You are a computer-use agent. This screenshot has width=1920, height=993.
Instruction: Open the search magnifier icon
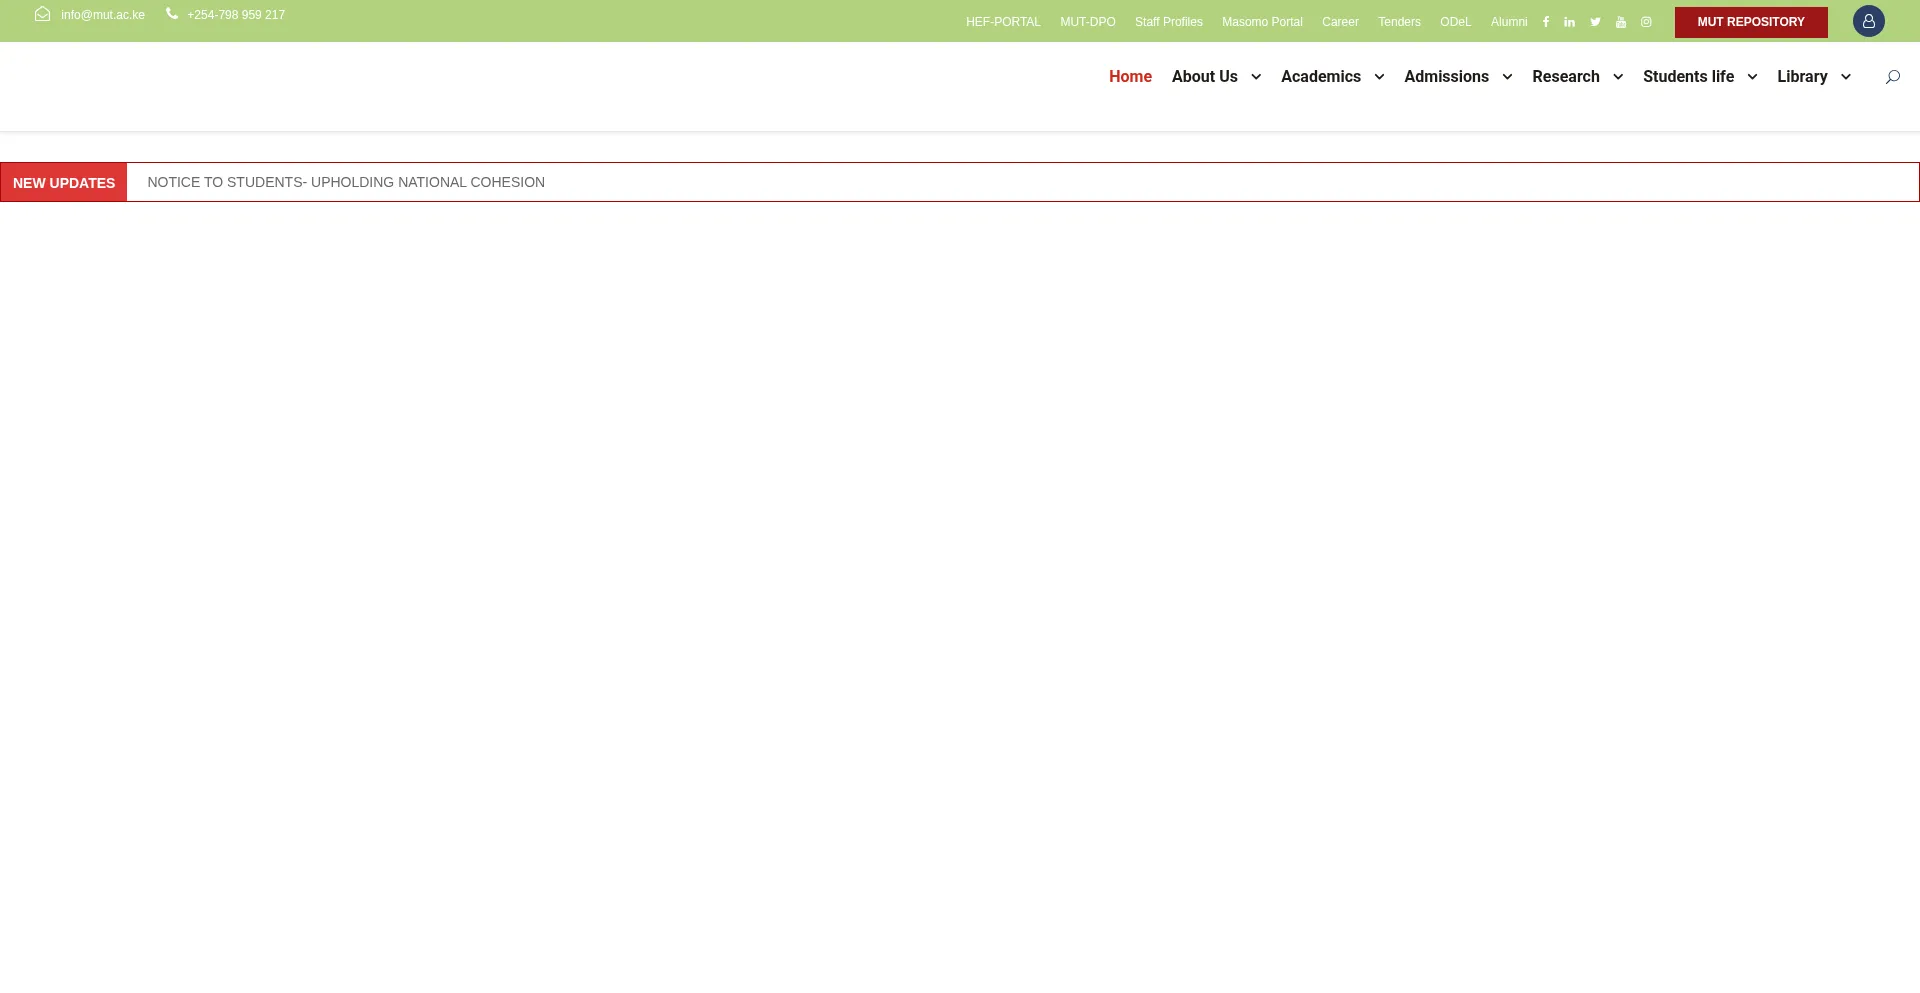[1892, 77]
